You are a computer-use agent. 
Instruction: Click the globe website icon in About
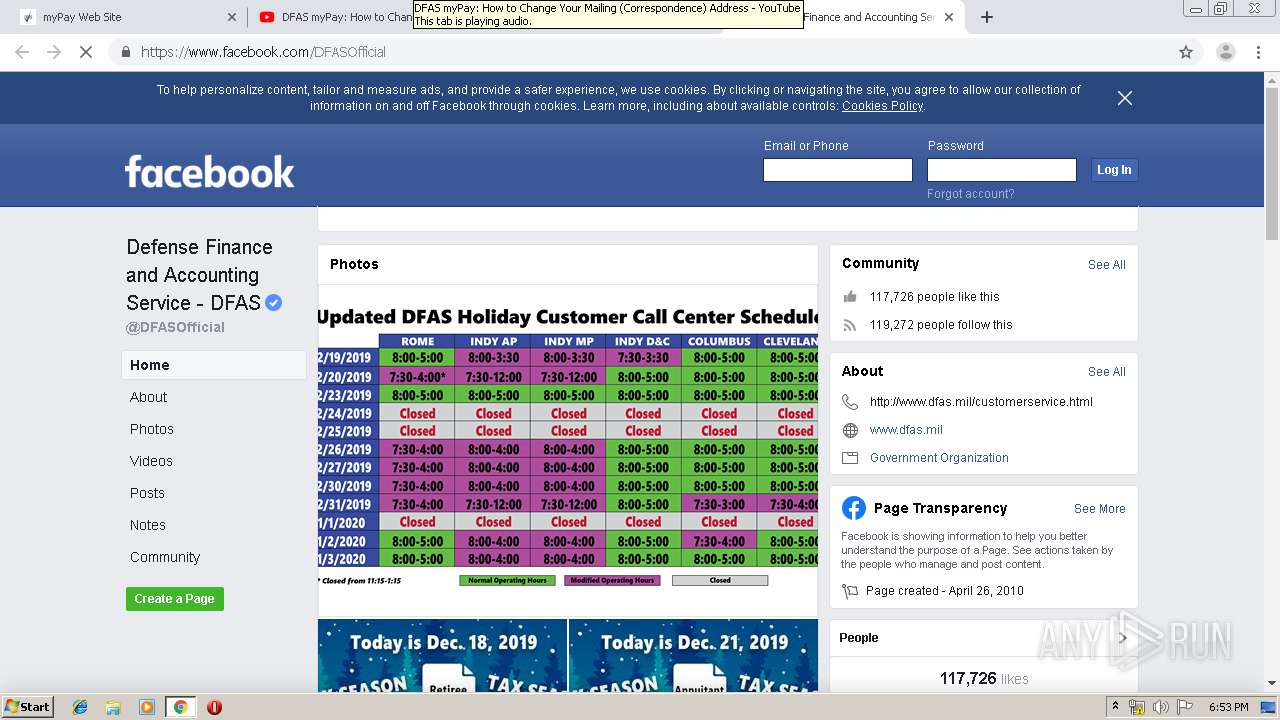(x=850, y=430)
